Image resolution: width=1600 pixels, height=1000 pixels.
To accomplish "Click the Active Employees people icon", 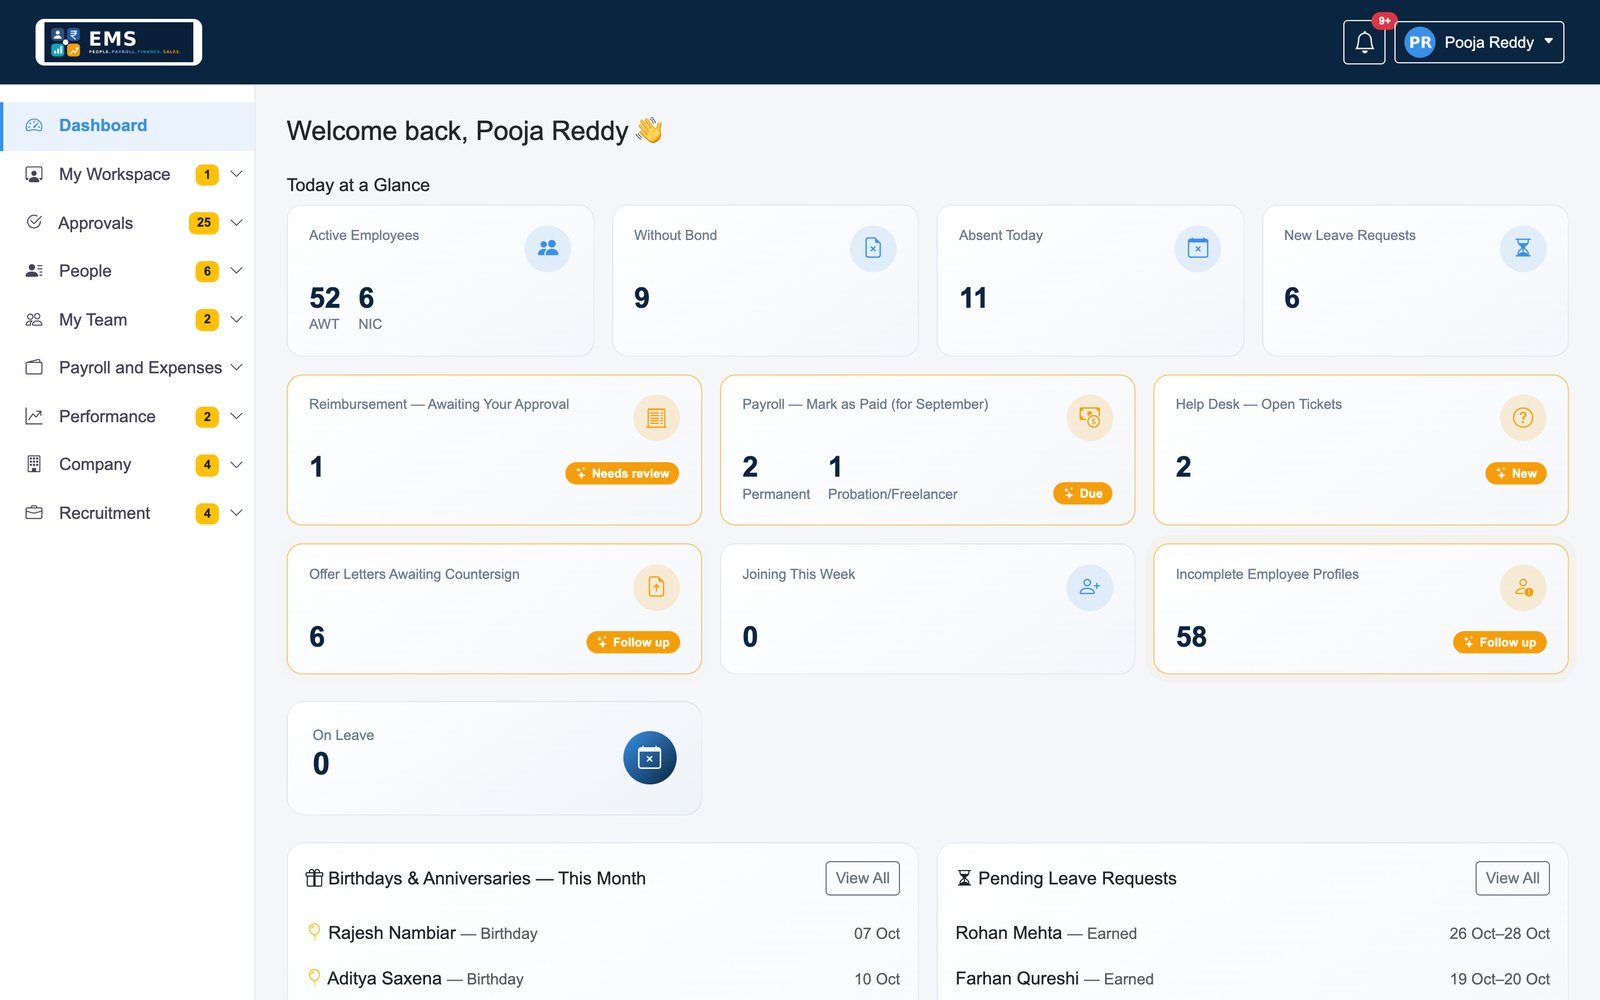I will pyautogui.click(x=548, y=248).
